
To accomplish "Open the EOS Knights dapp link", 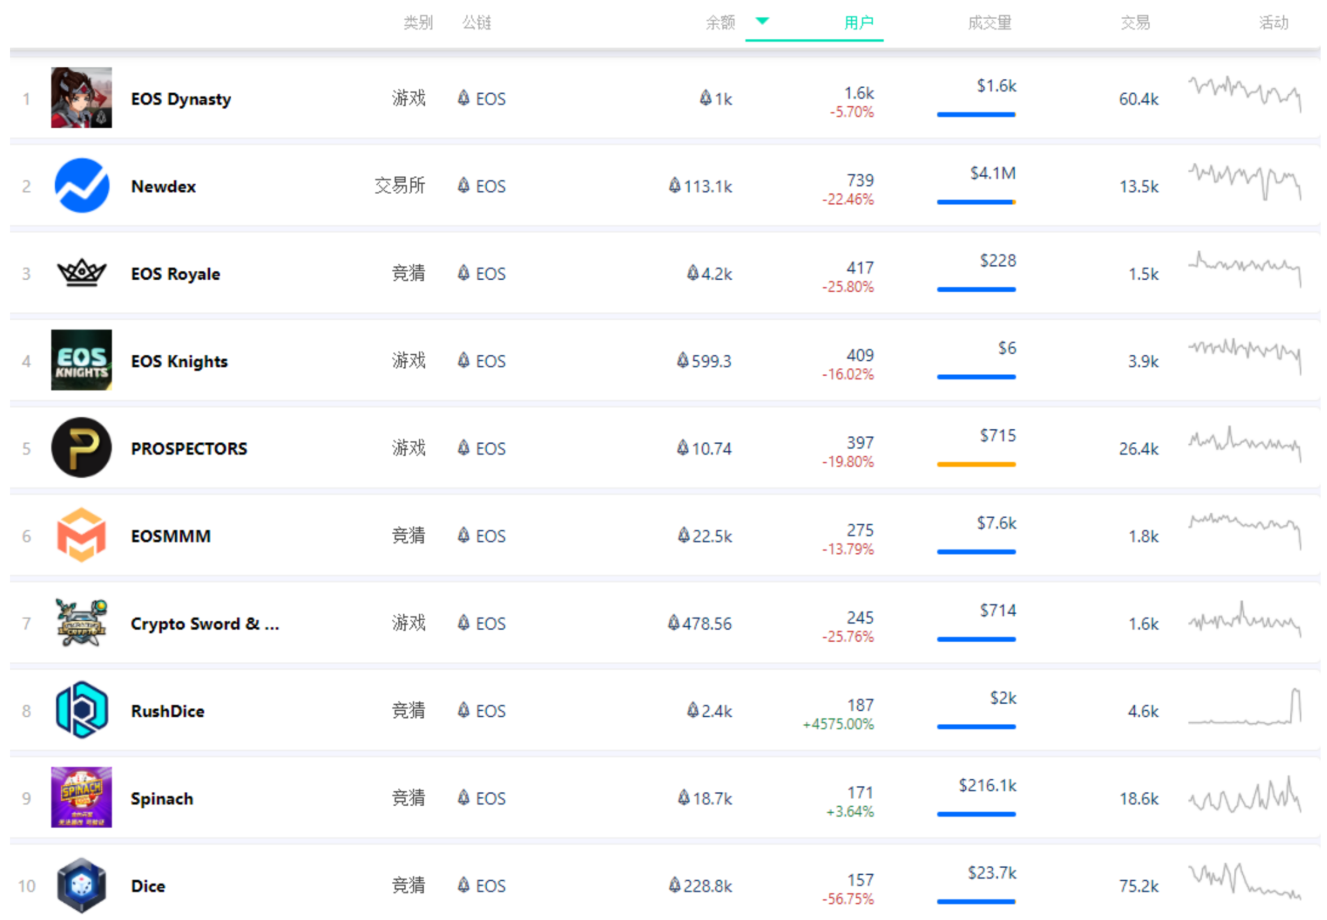I will tap(179, 361).
